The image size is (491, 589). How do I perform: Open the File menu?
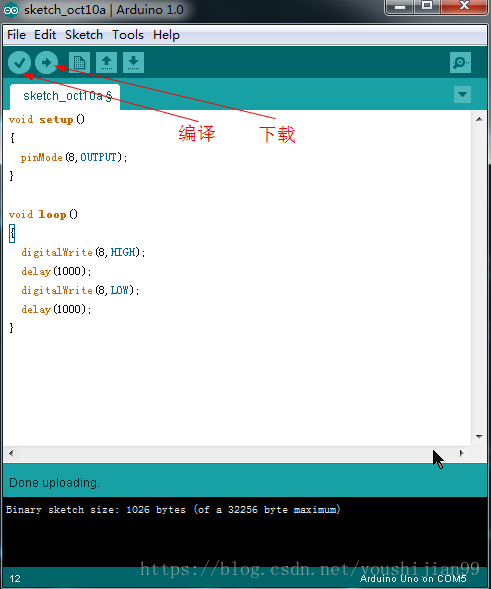point(17,35)
